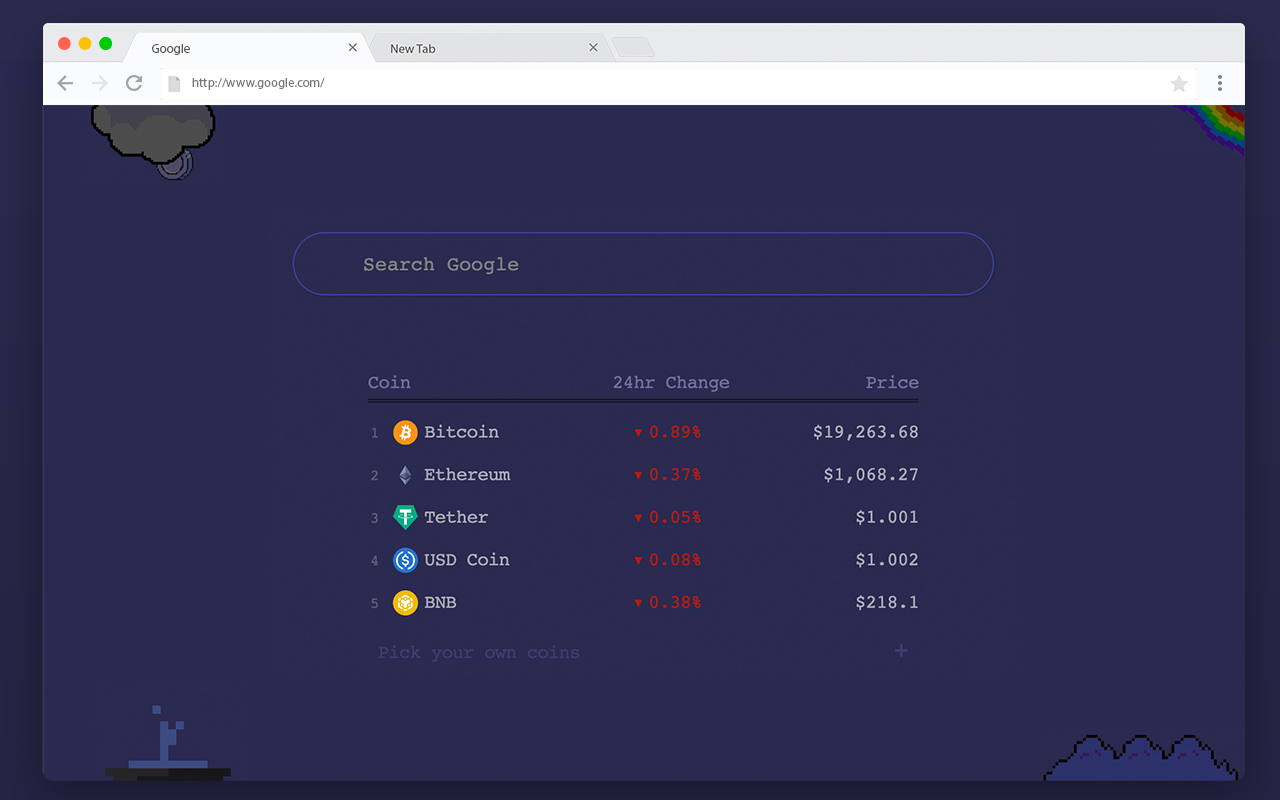Viewport: 1280px width, 800px height.
Task: Click the $218.1 BNB price
Action: [887, 603]
